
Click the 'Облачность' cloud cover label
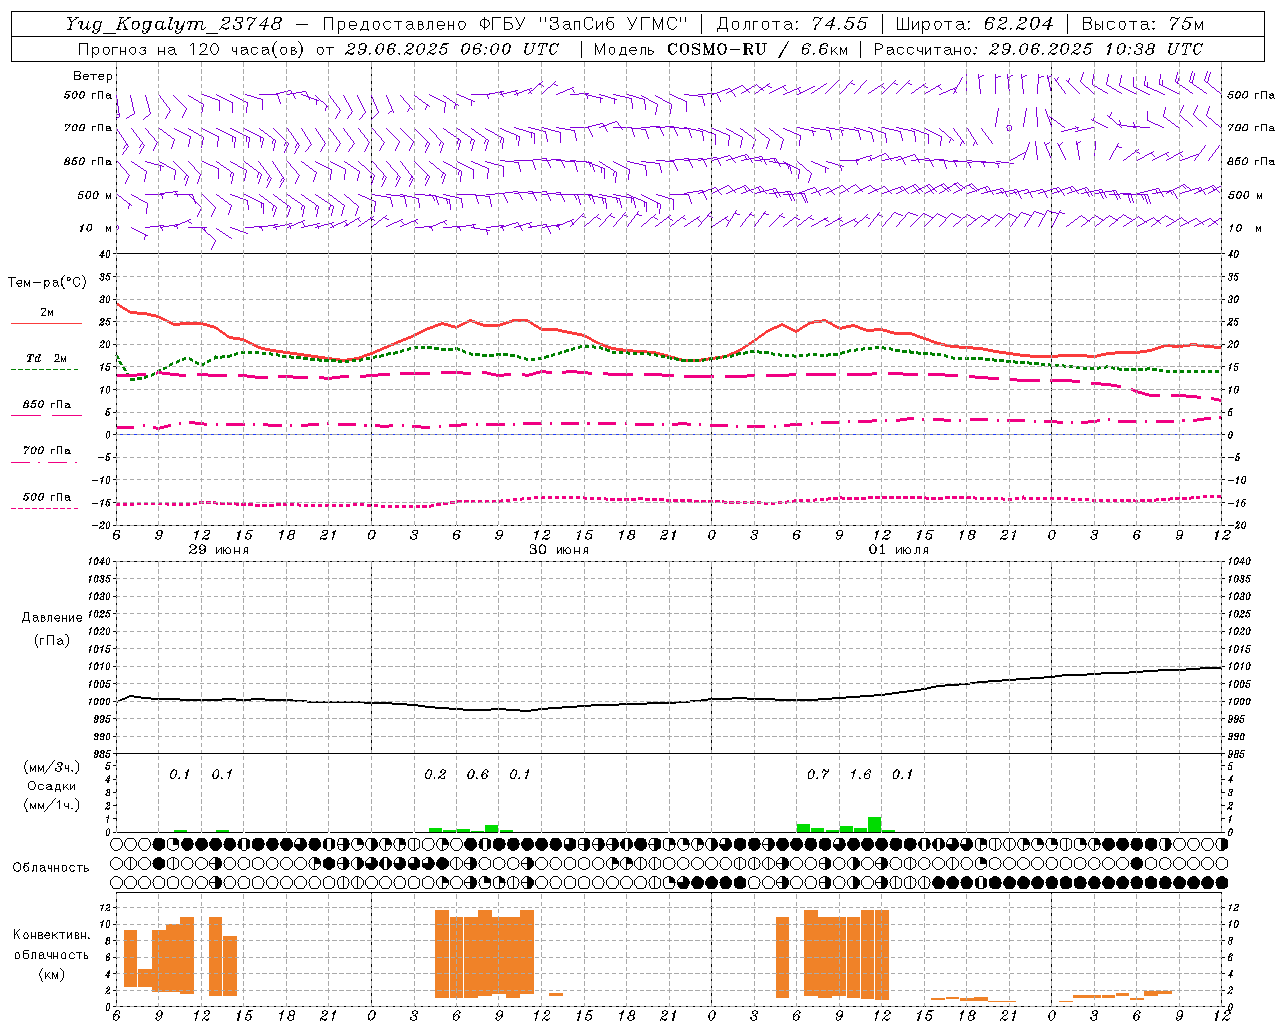tap(51, 868)
